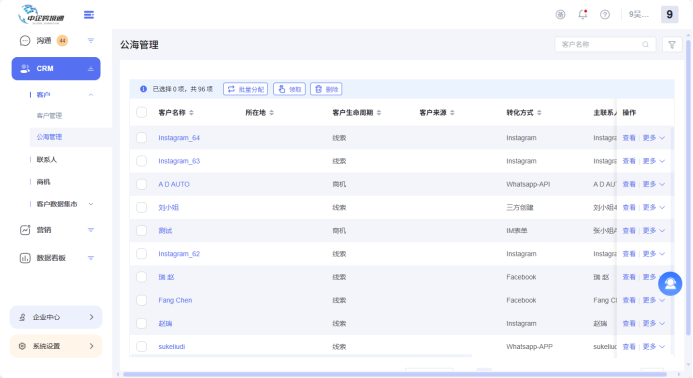Open notifications bell icon
This screenshot has width=693, height=378.
pos(583,15)
